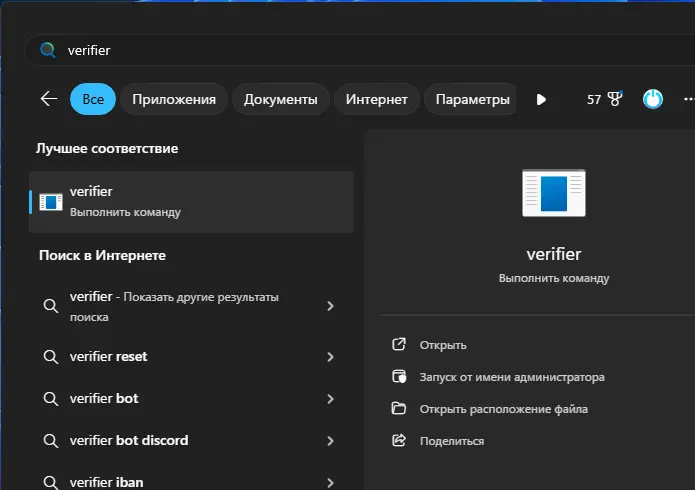Screen dimensions: 695x490
Task: Click the search magnifier in the search box
Action: [x=47, y=50]
